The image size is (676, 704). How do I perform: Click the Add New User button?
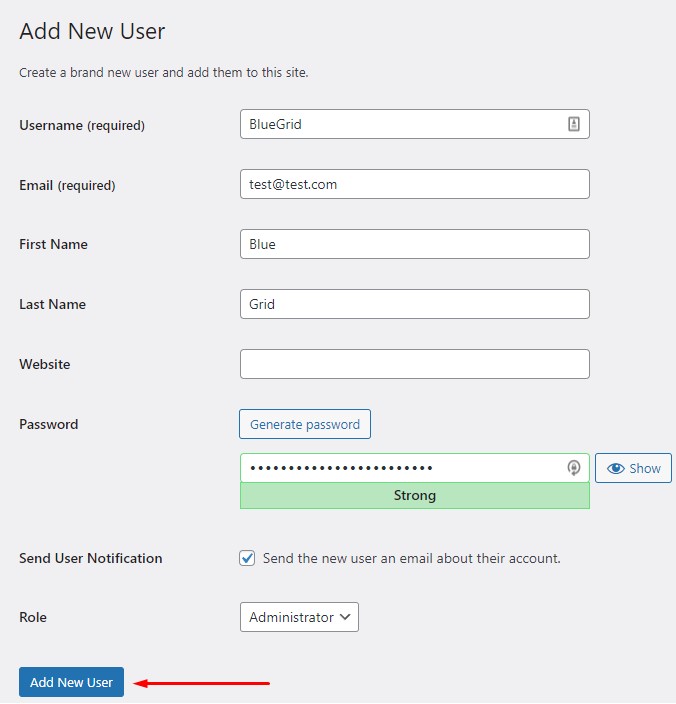(71, 682)
